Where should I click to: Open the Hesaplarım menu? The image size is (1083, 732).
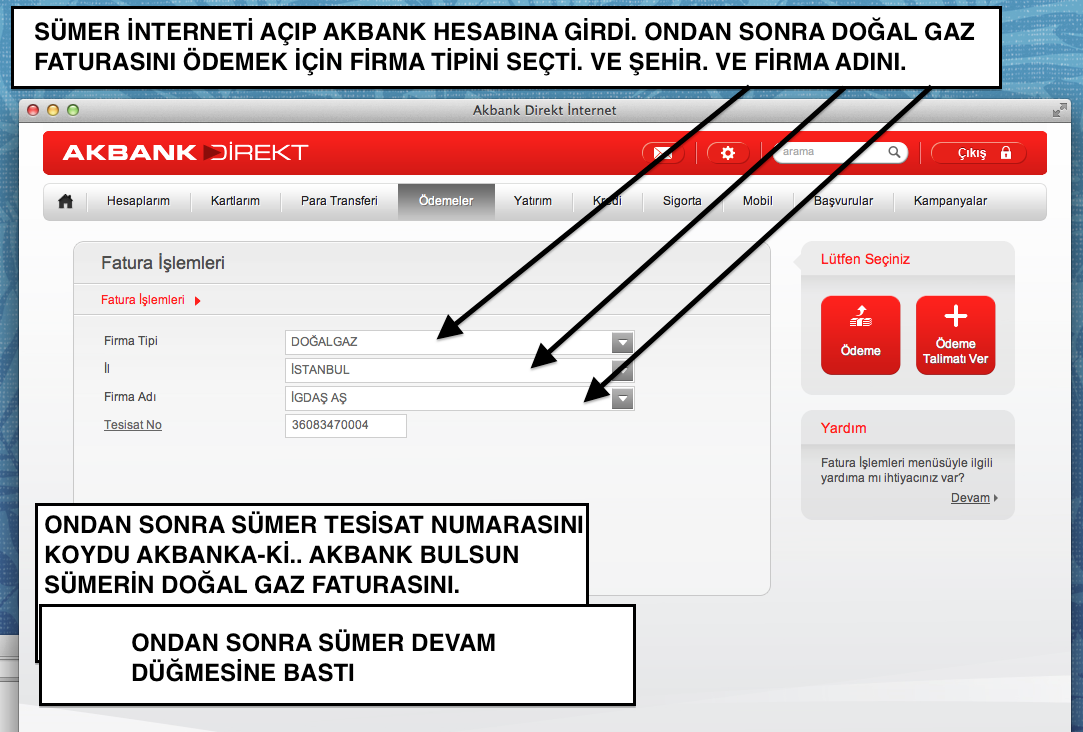(x=138, y=201)
